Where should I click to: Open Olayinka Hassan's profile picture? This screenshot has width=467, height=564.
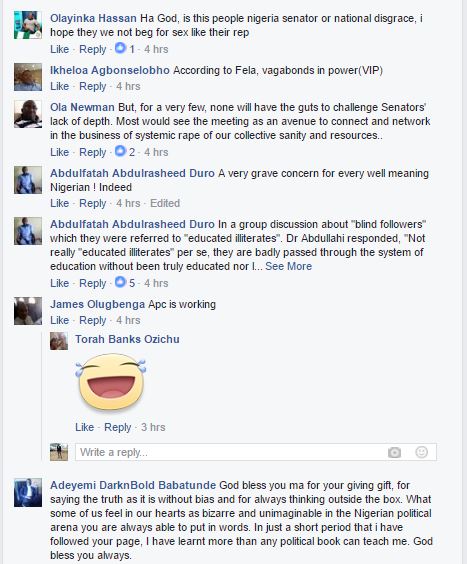pos(28,25)
